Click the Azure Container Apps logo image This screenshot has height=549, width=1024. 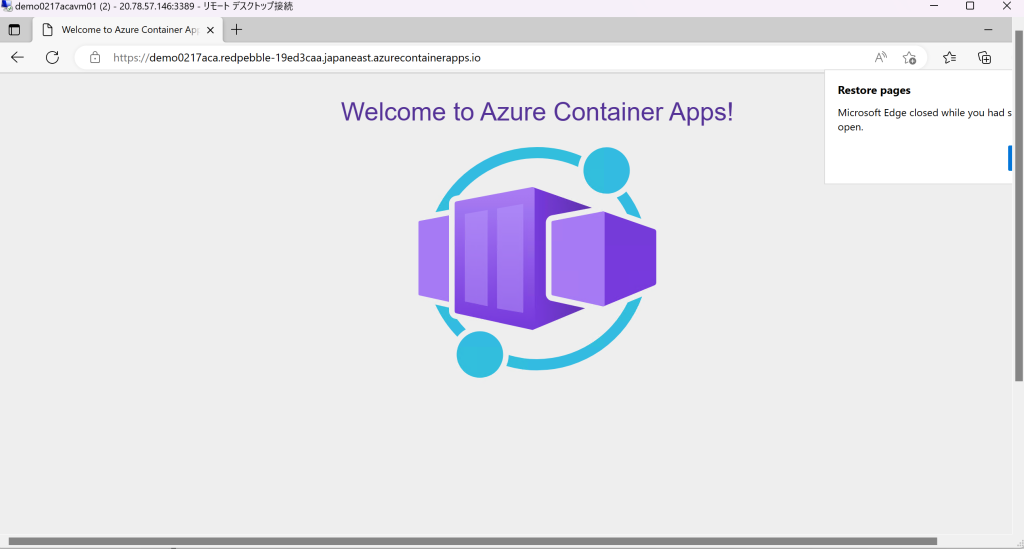(x=537, y=261)
